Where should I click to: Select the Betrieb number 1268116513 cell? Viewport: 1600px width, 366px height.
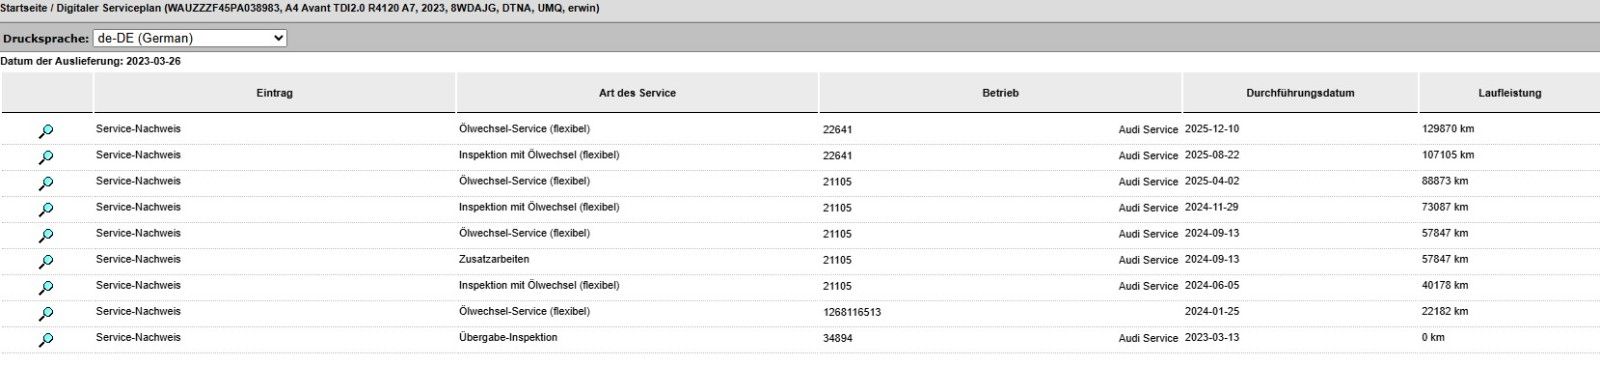coord(852,312)
